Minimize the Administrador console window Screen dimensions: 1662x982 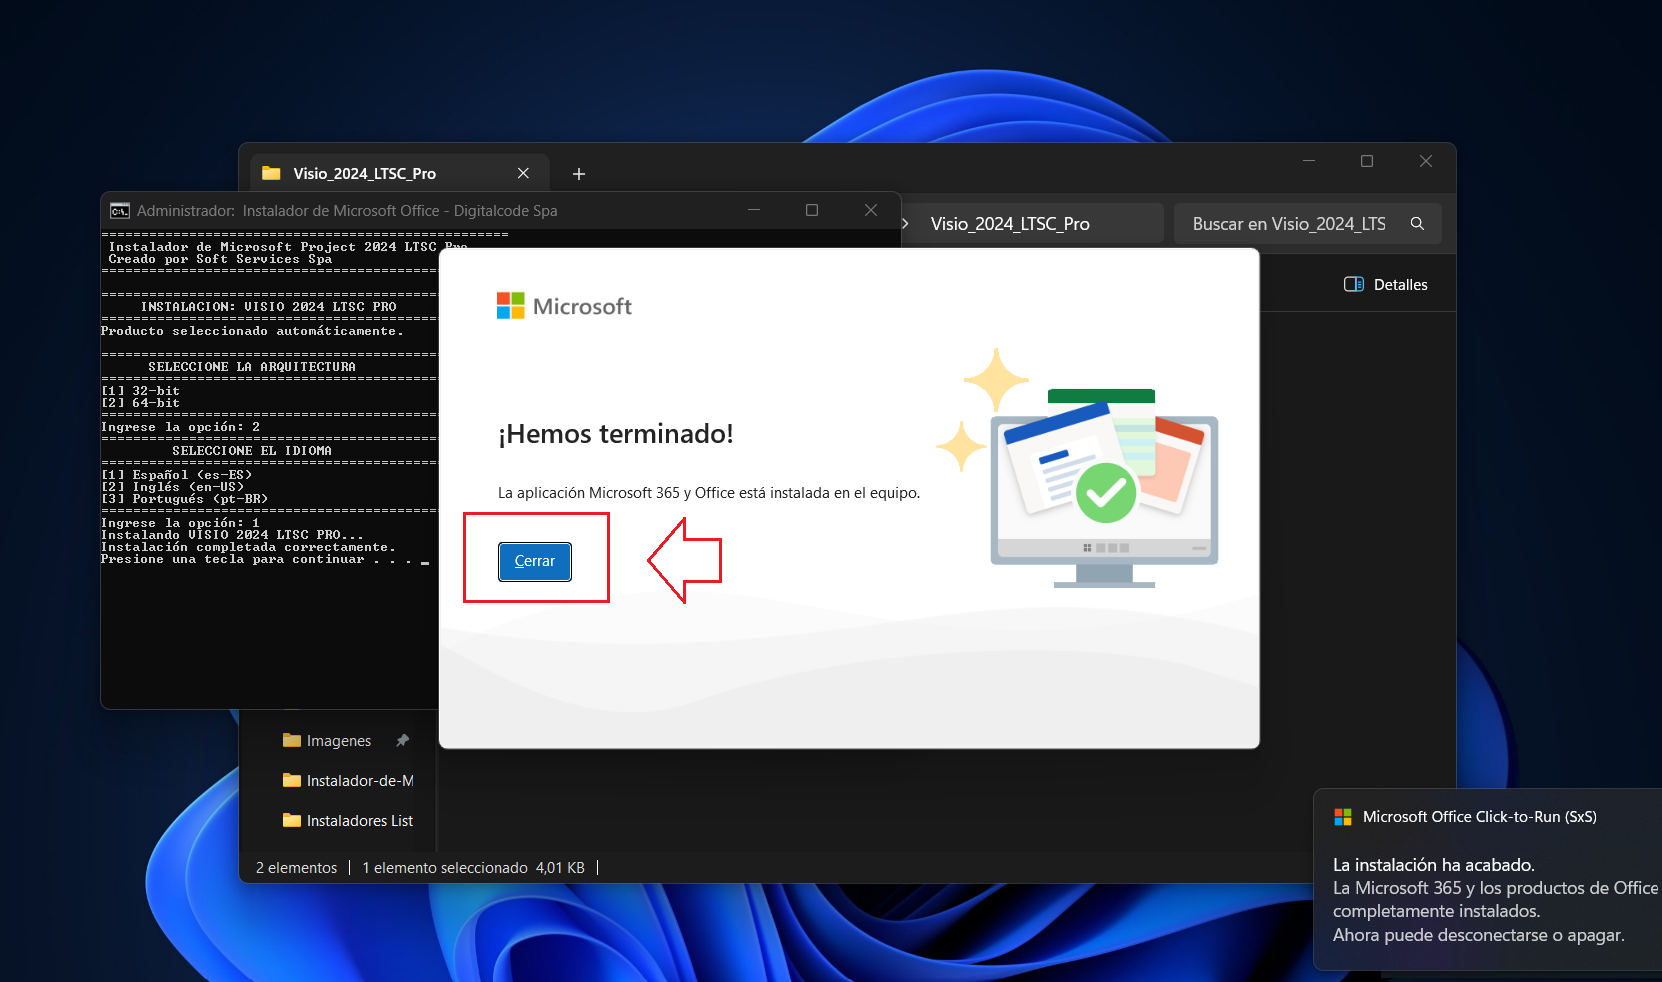pyautogui.click(x=754, y=210)
